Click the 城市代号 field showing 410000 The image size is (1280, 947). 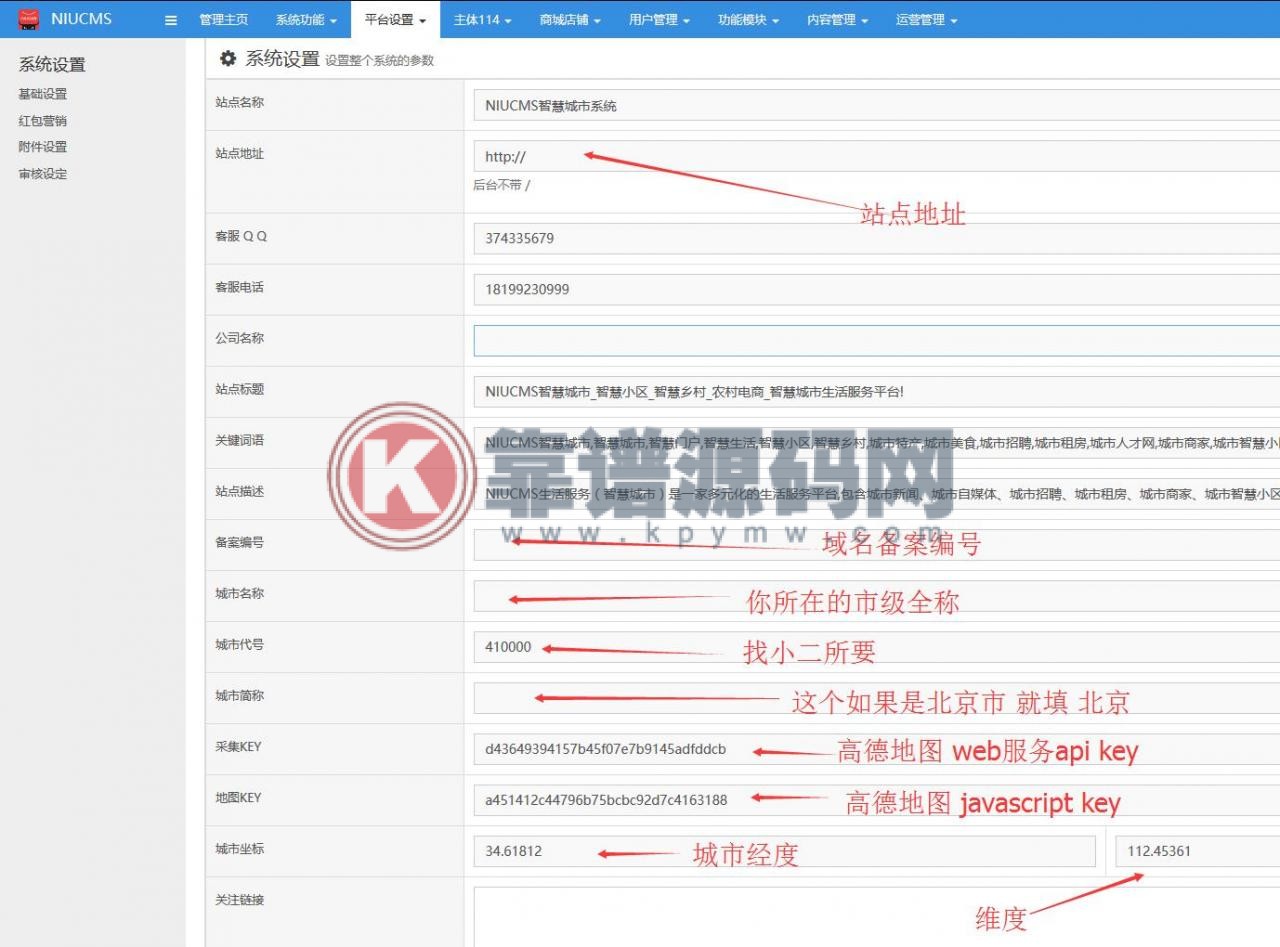pos(877,647)
